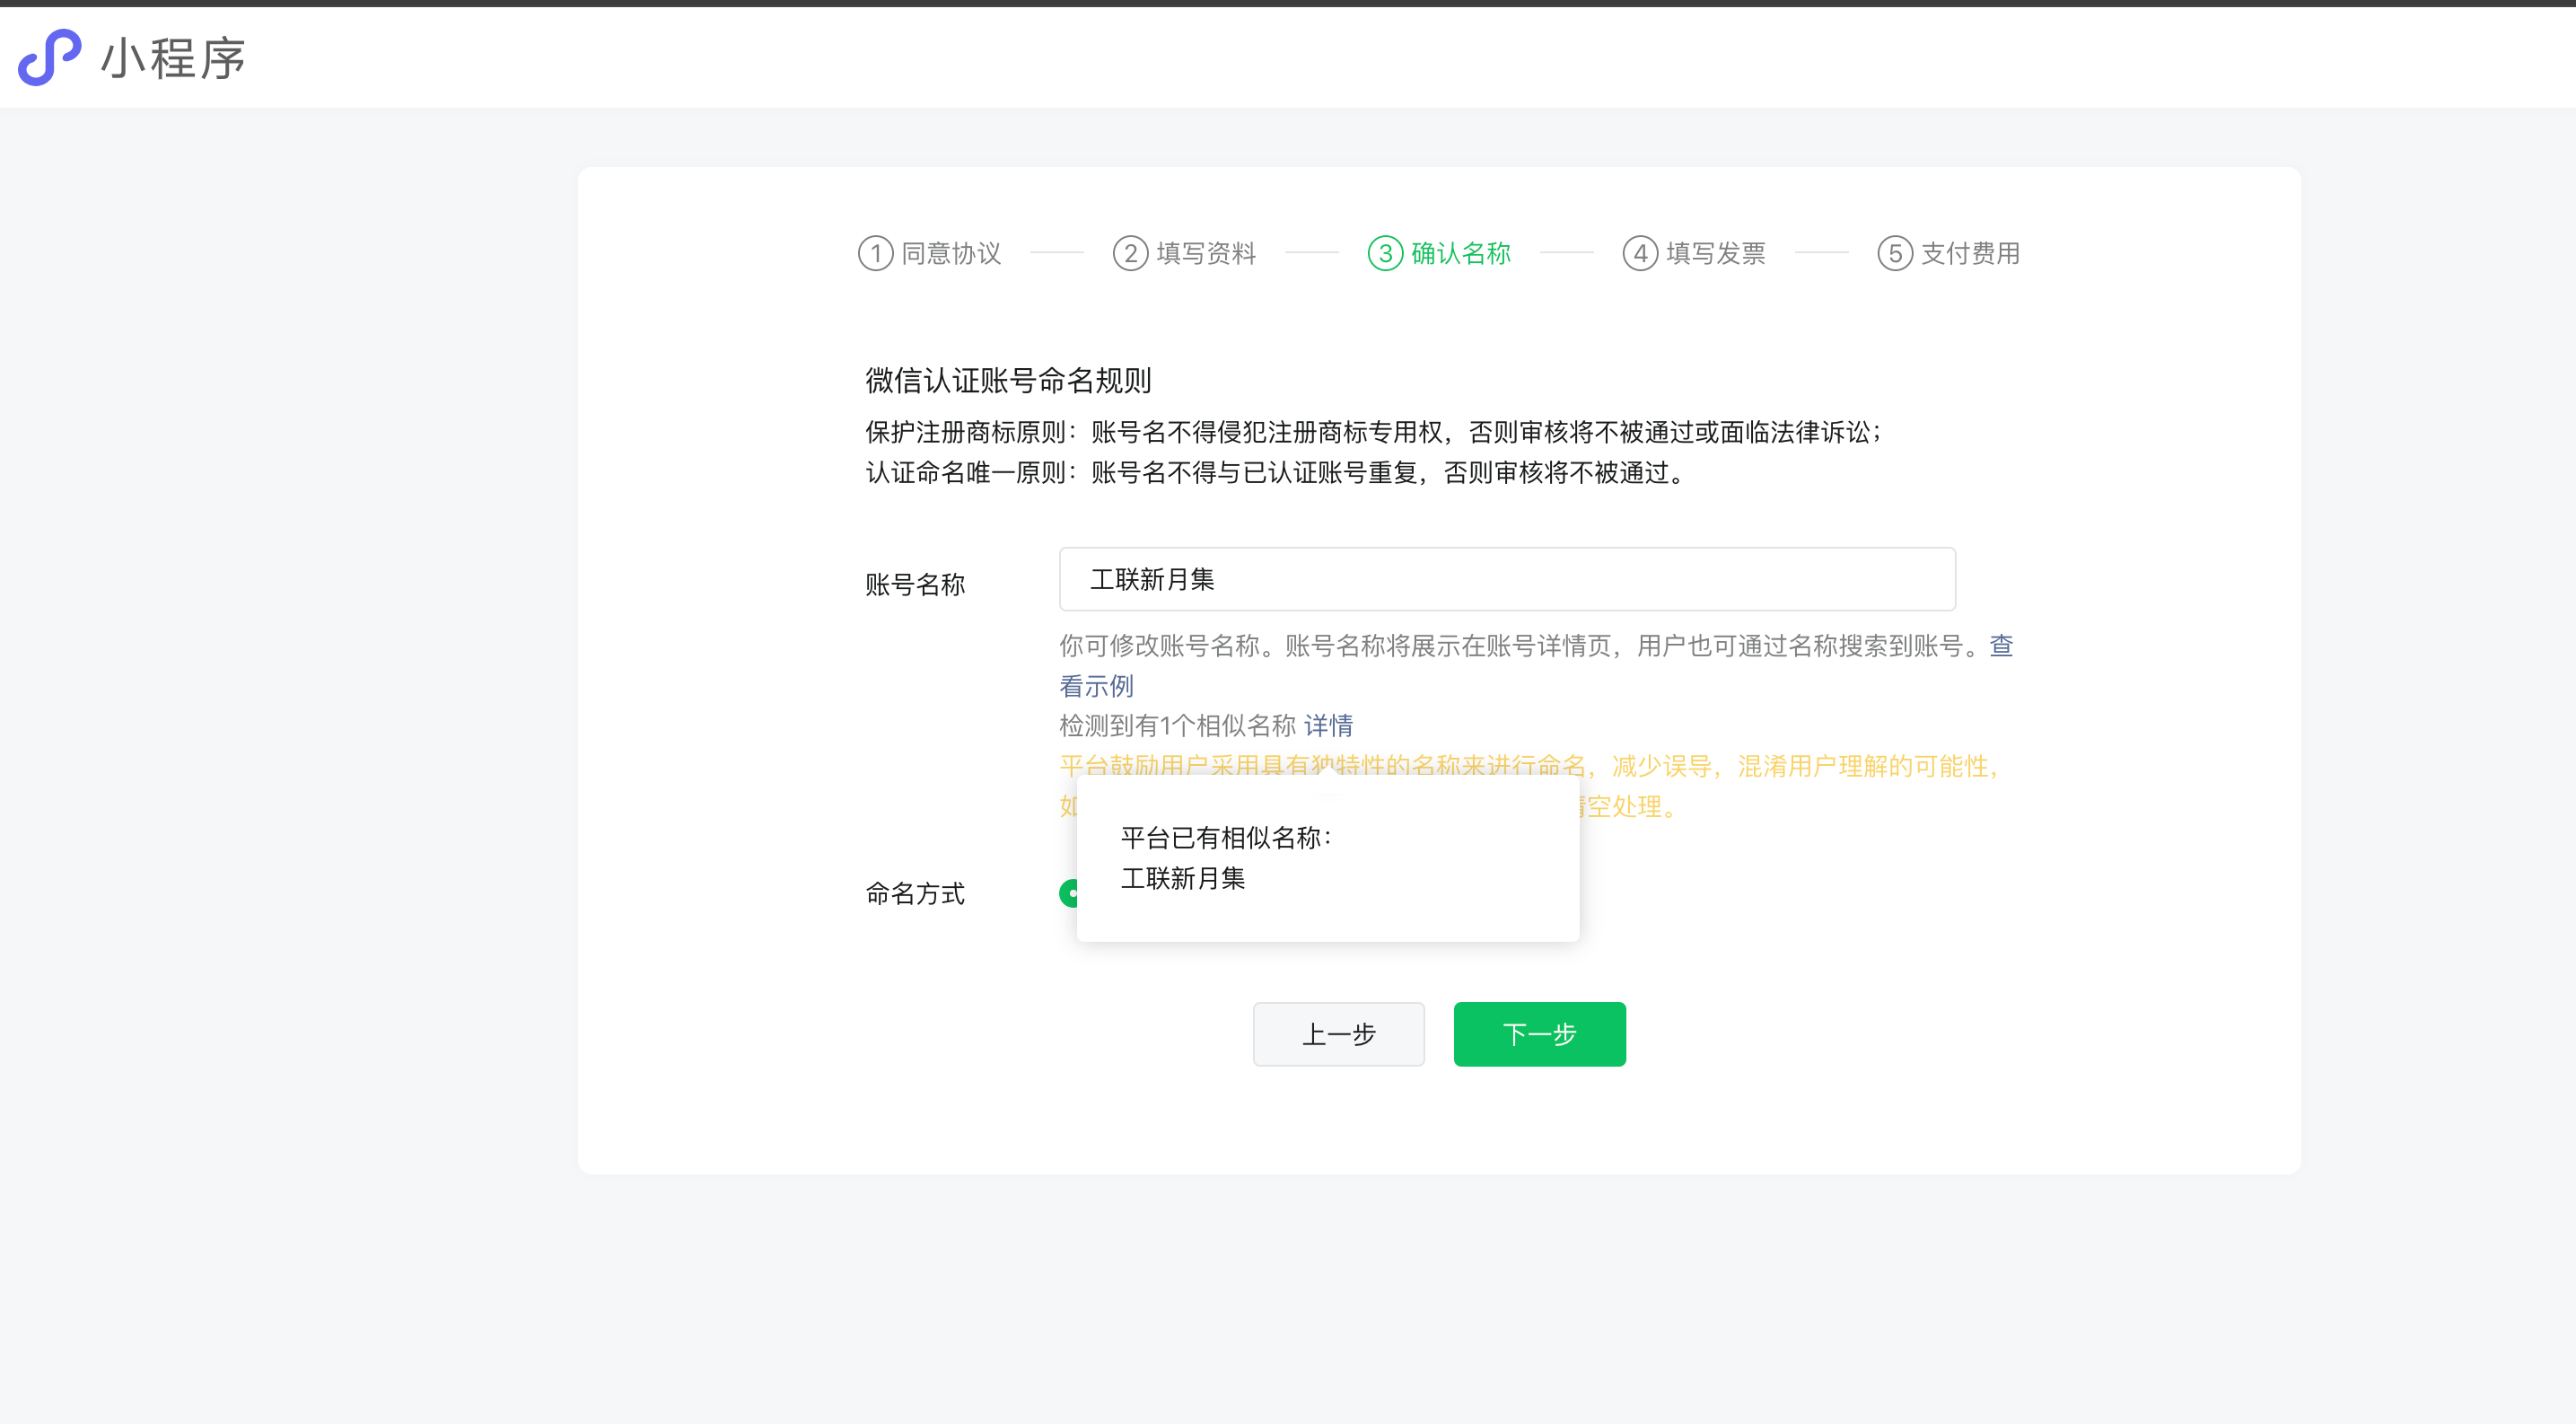
Task: Click the mini program logo icon
Action: click(49, 57)
